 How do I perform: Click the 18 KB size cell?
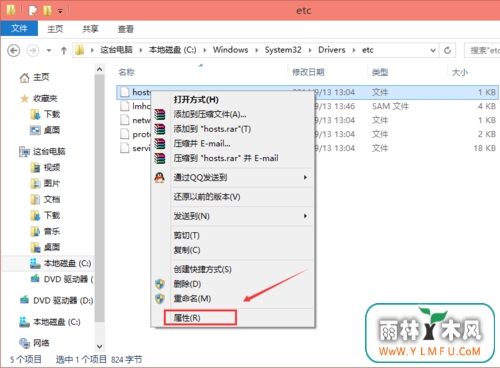485,148
